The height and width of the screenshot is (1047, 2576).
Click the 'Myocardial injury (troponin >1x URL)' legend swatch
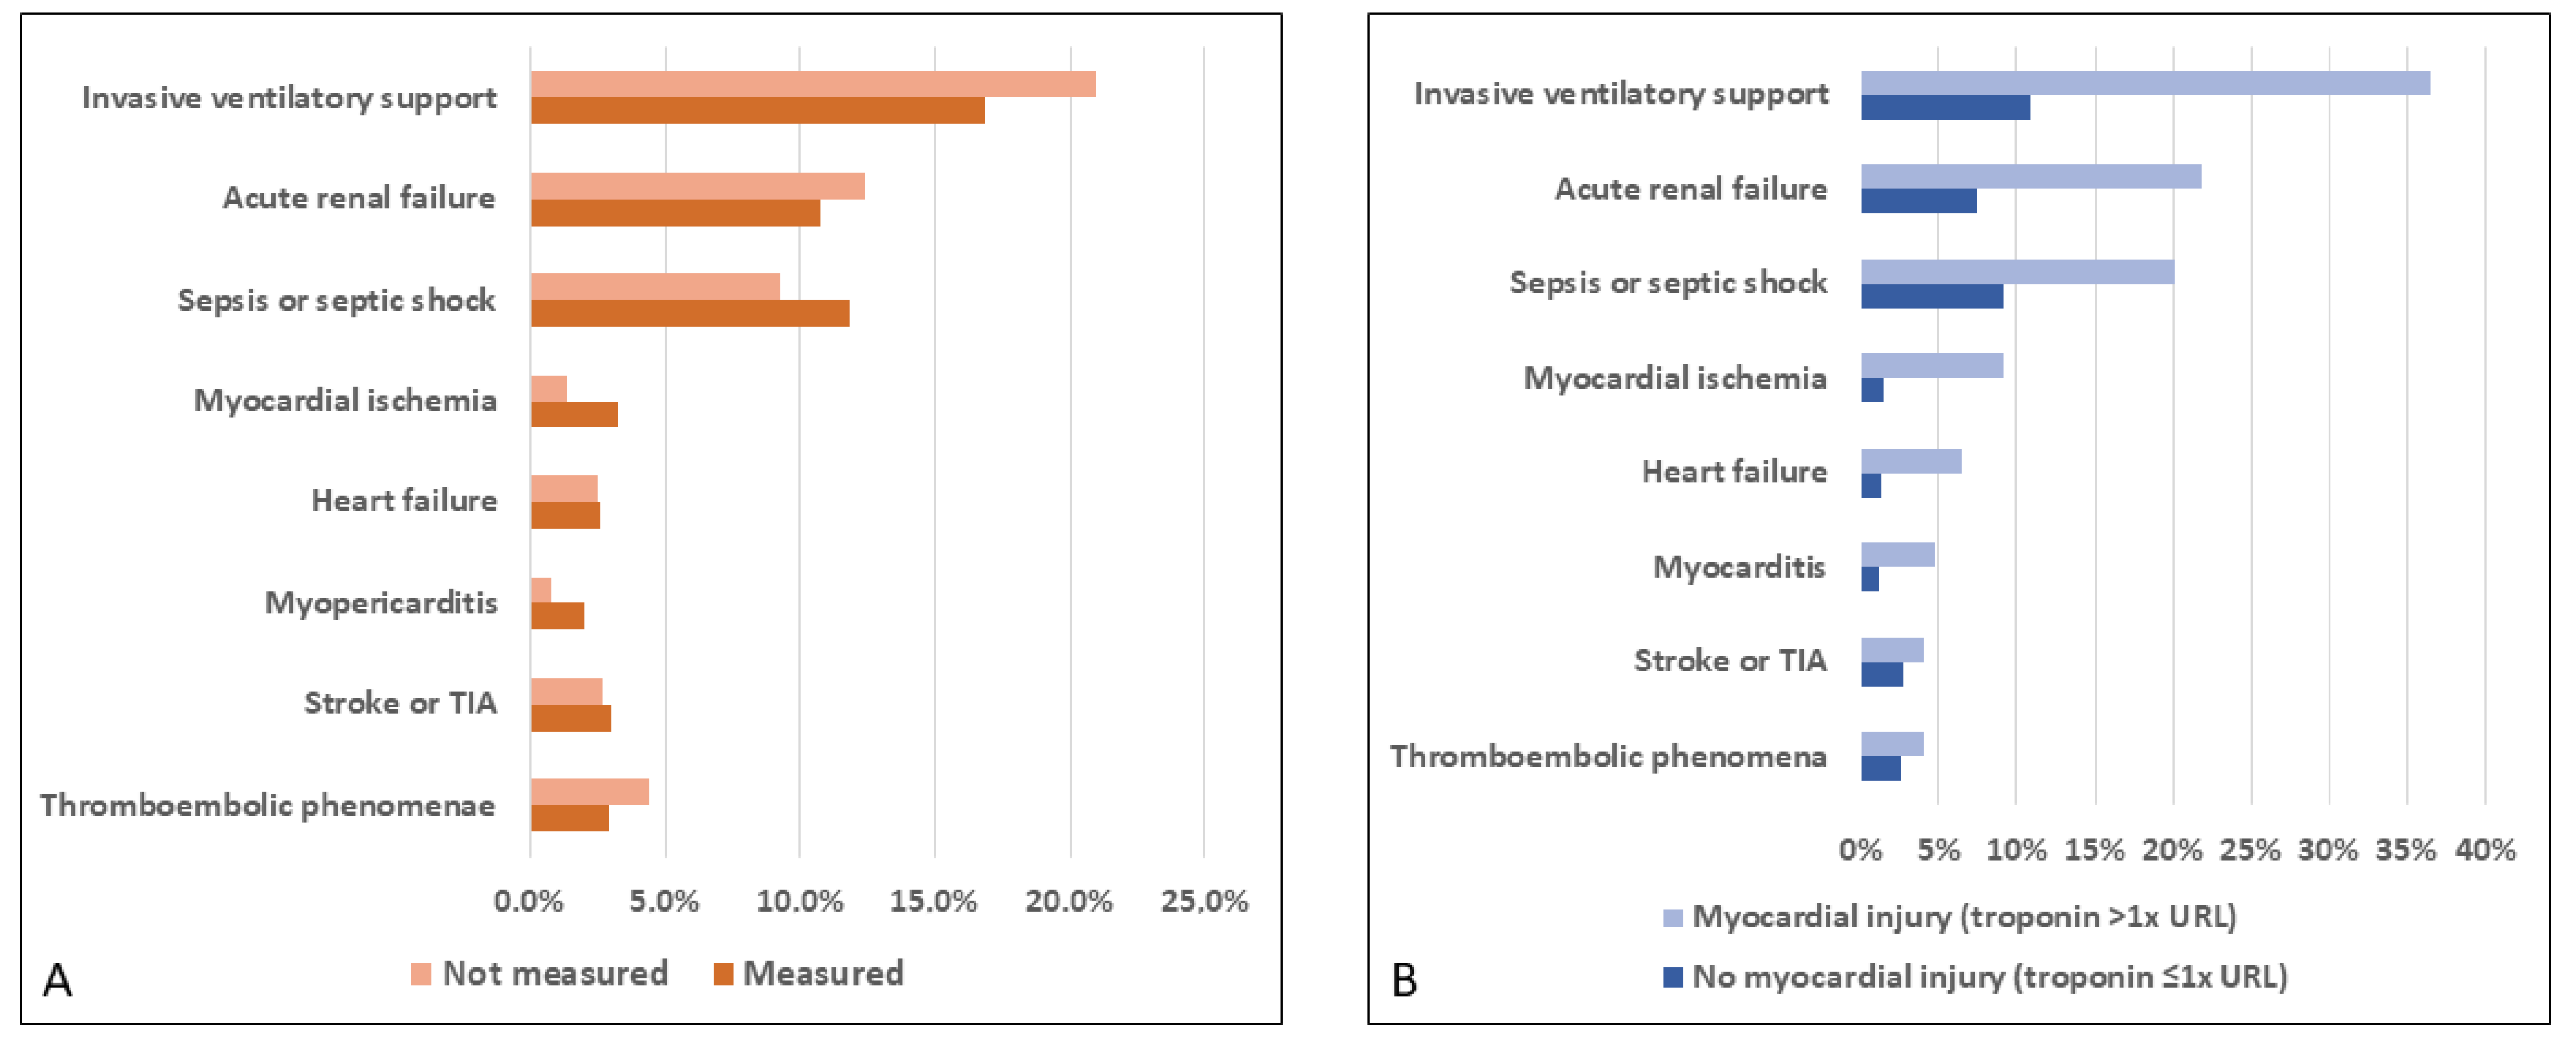click(1672, 918)
